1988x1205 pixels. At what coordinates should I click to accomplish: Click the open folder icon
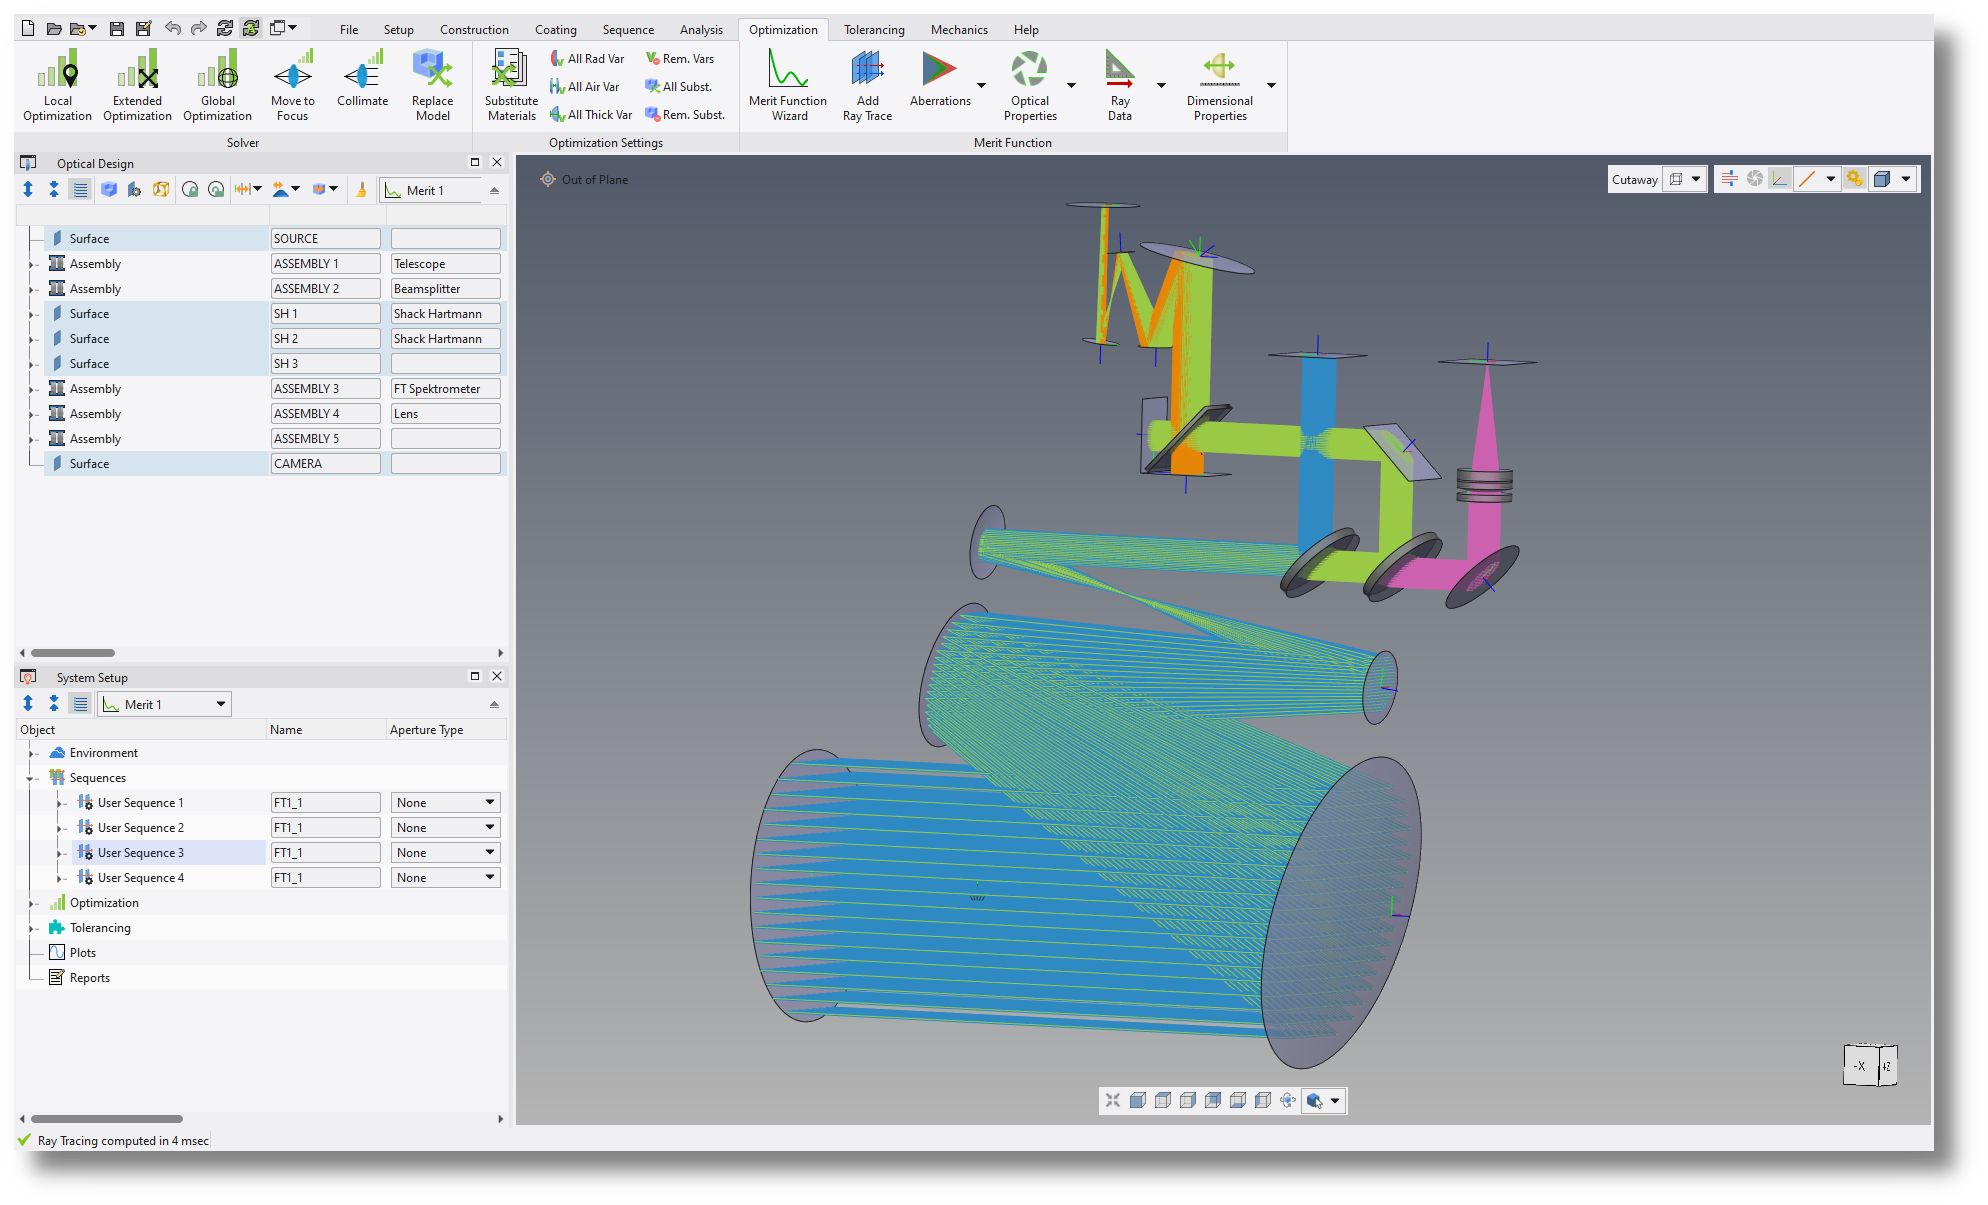tap(54, 28)
